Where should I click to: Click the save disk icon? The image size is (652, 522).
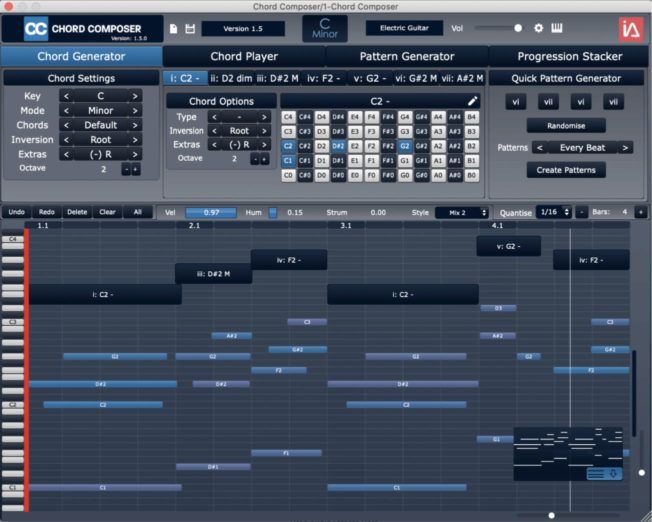click(x=190, y=29)
